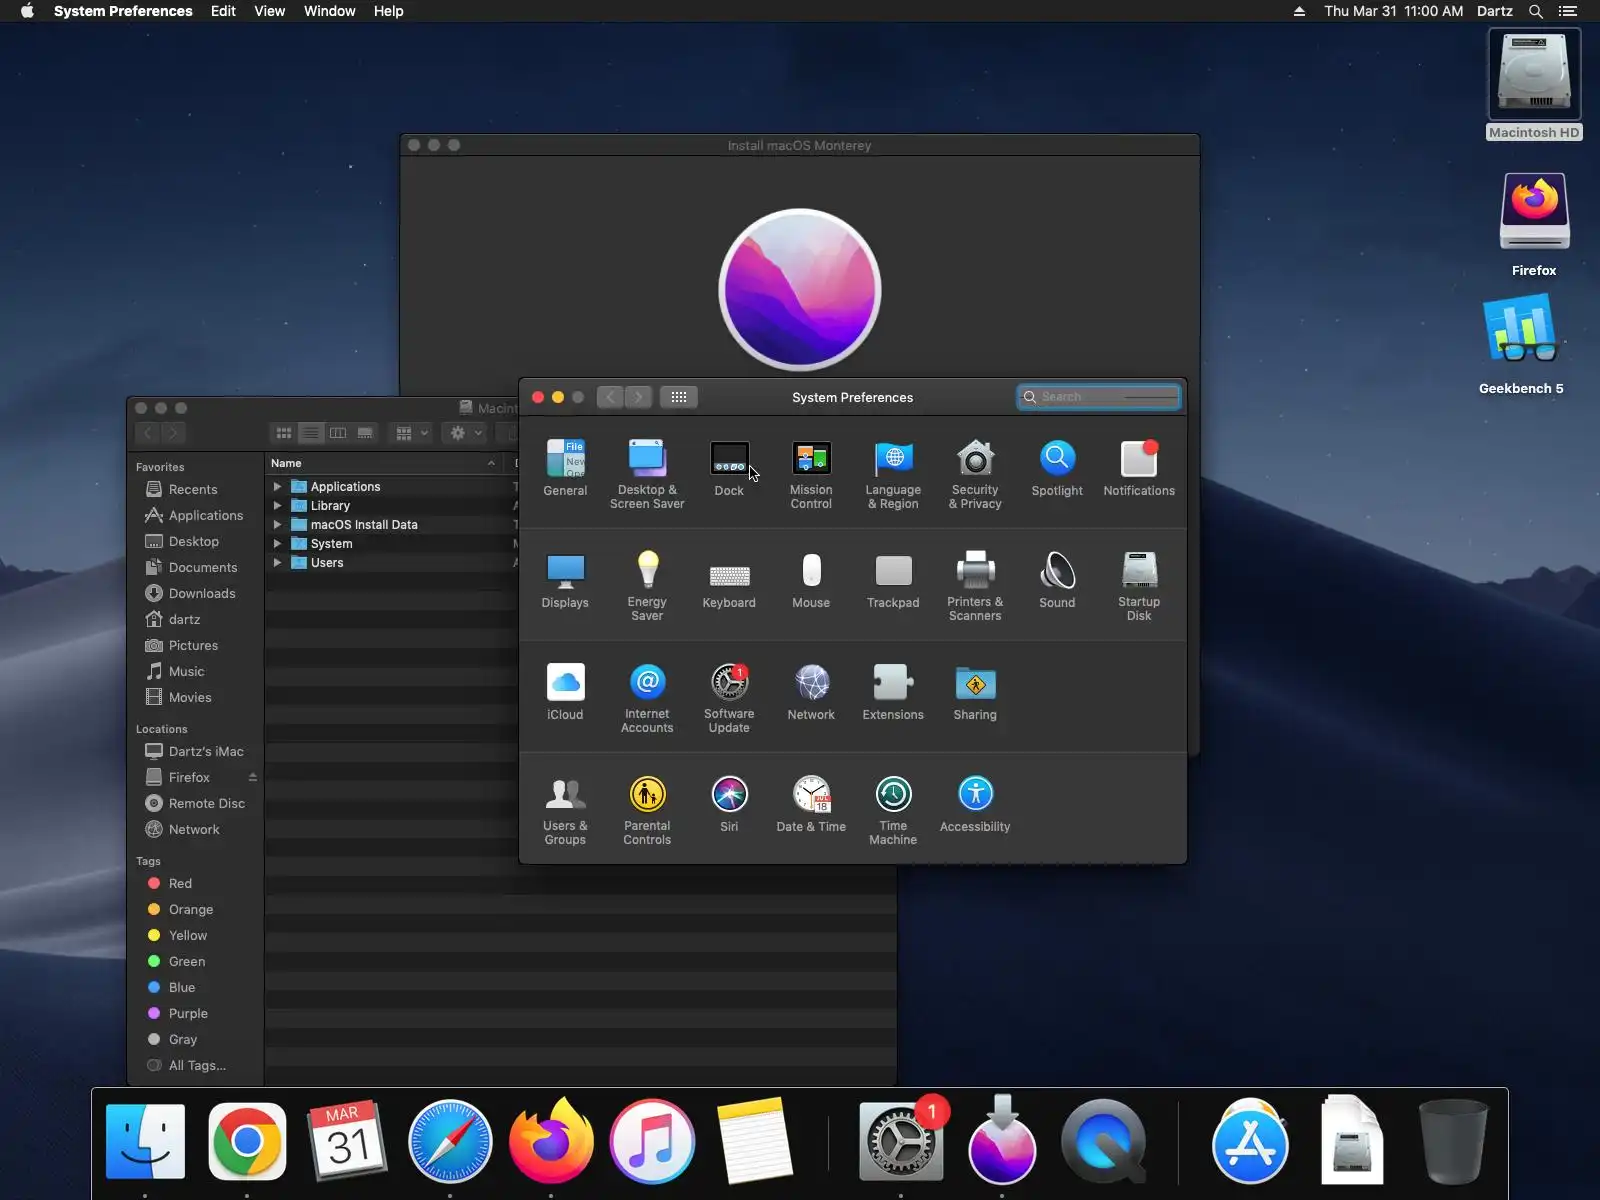Open Language & Region preferences
The image size is (1600, 1200).
pyautogui.click(x=893, y=474)
